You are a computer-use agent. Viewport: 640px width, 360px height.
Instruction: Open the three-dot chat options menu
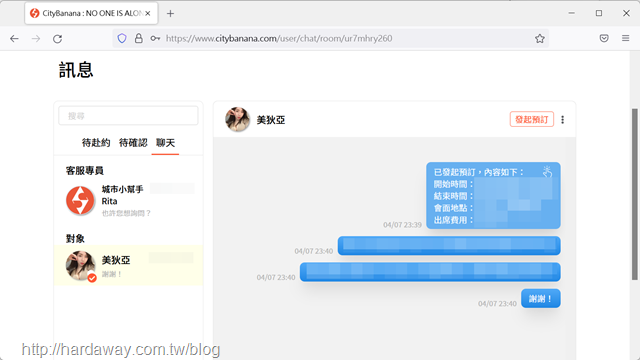click(x=562, y=120)
